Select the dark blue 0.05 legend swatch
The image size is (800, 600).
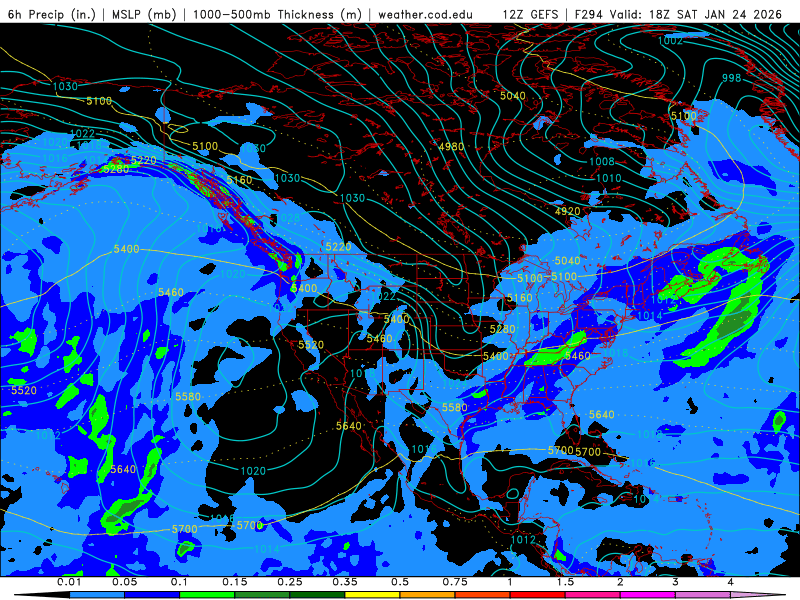[152, 595]
